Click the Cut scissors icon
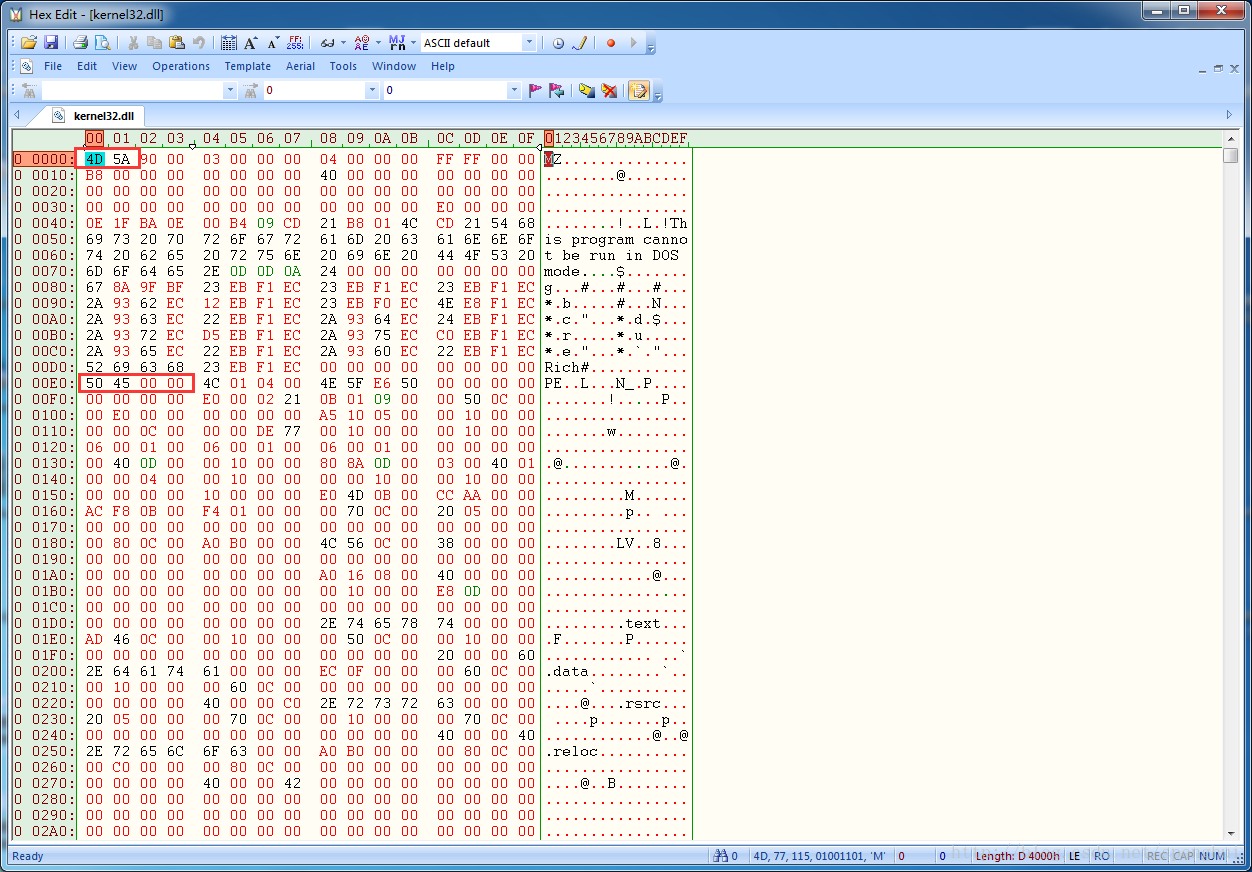This screenshot has width=1252, height=872. click(x=133, y=43)
